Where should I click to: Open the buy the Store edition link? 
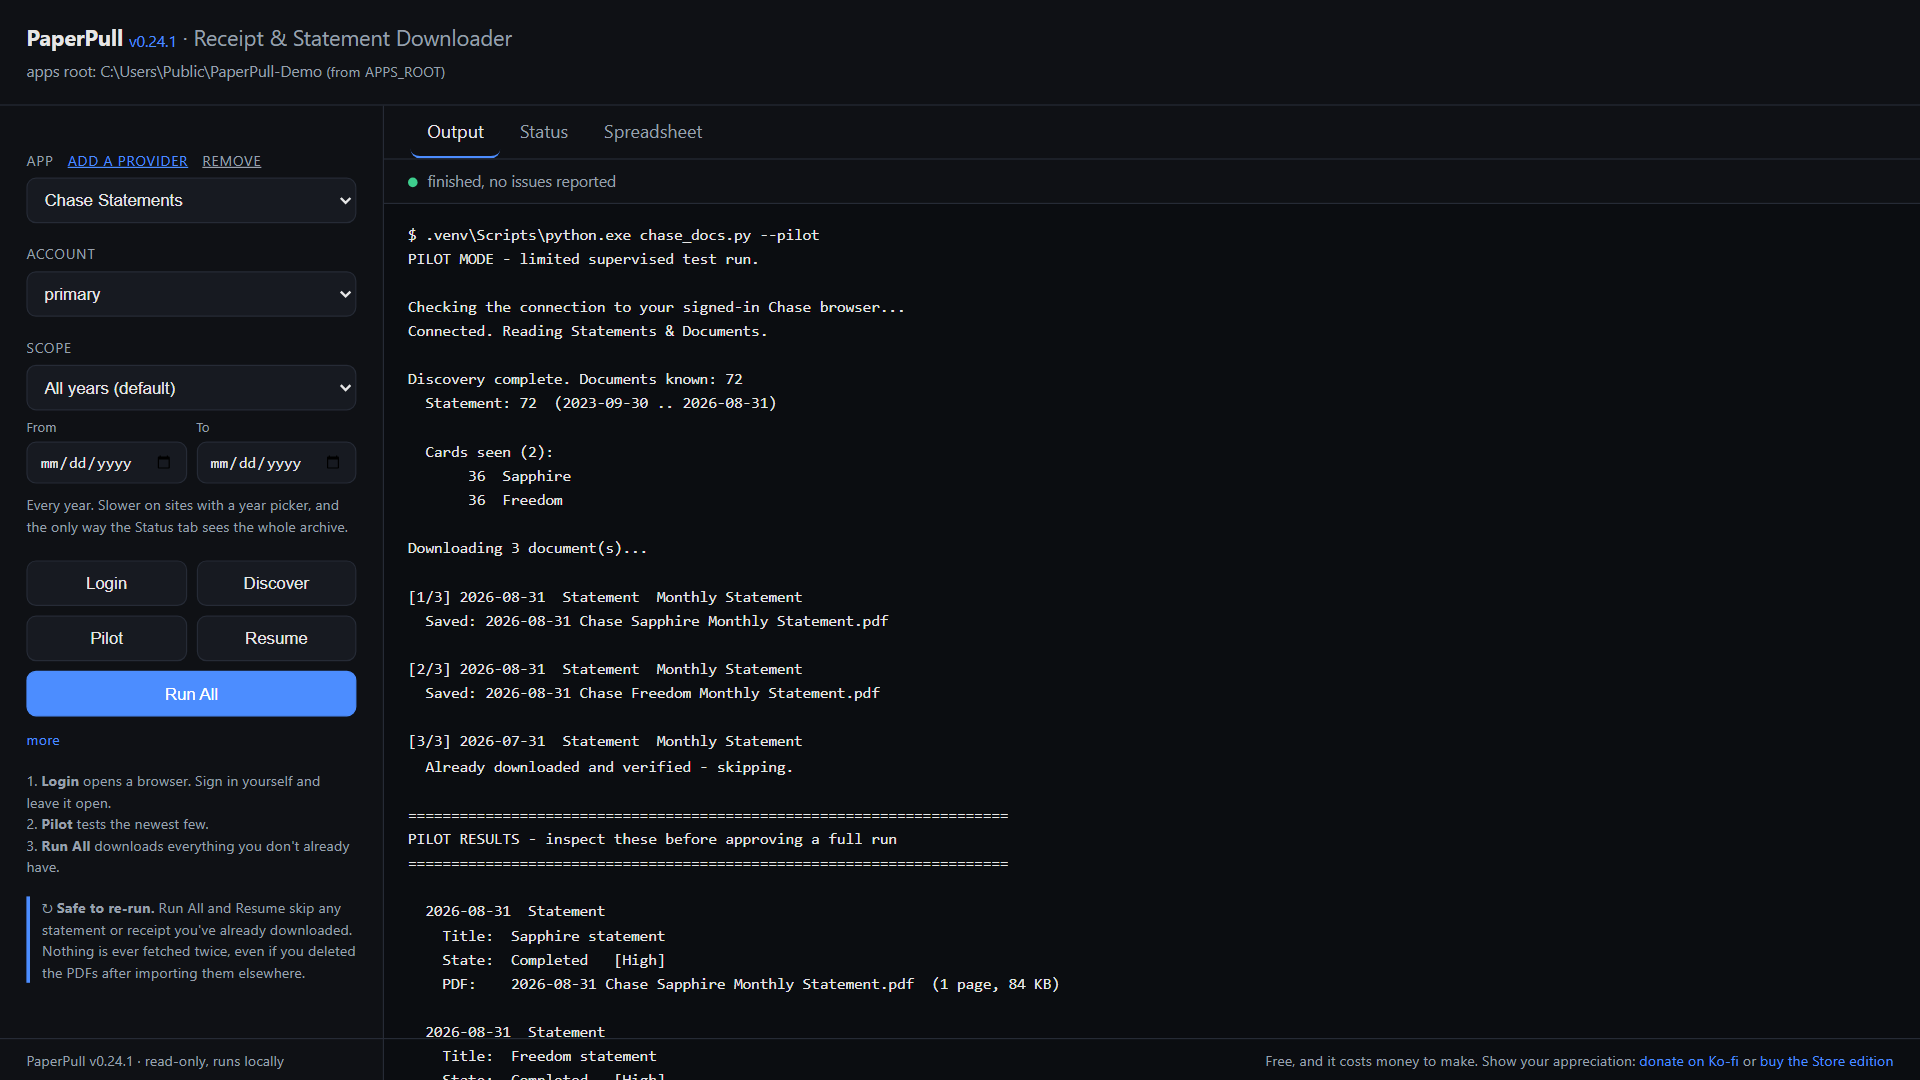point(1826,1061)
